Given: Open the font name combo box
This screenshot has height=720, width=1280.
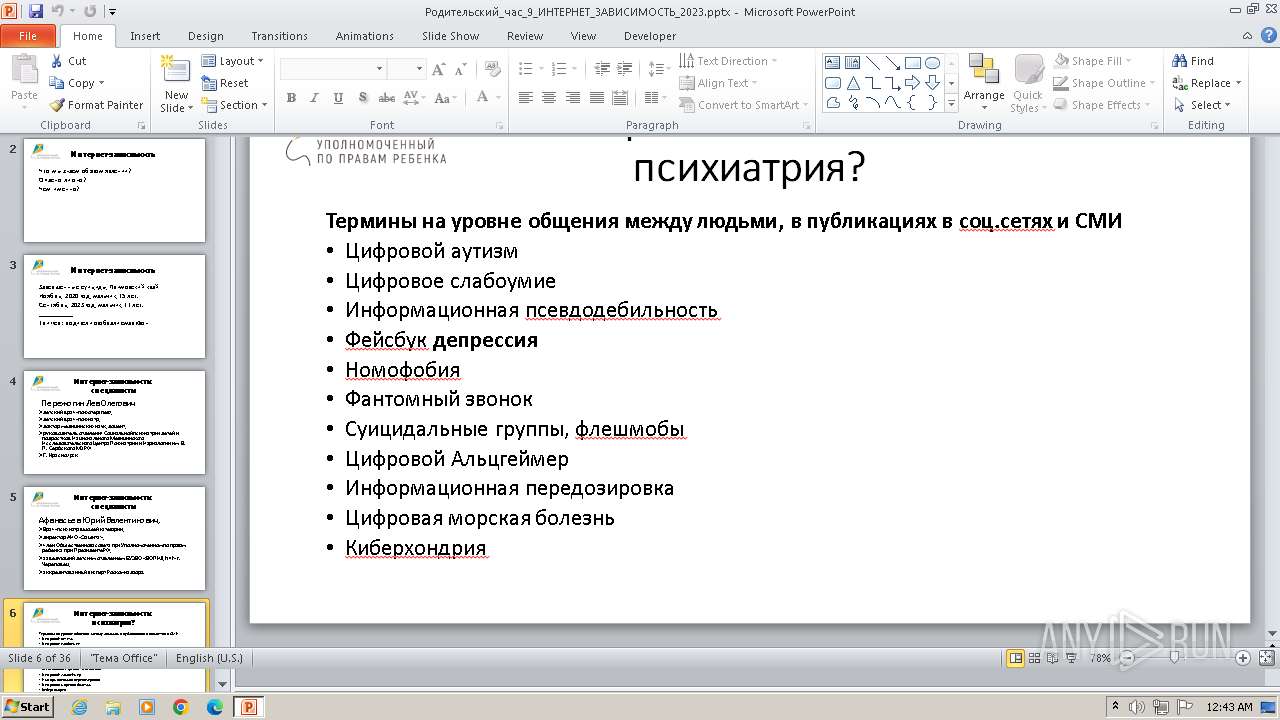Looking at the screenshot, I should coord(333,69).
